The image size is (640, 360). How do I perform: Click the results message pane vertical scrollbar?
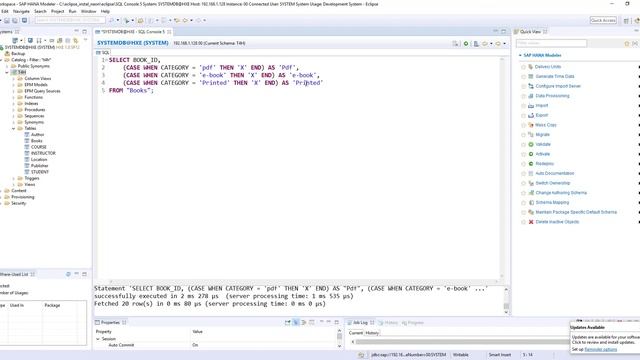(506, 301)
